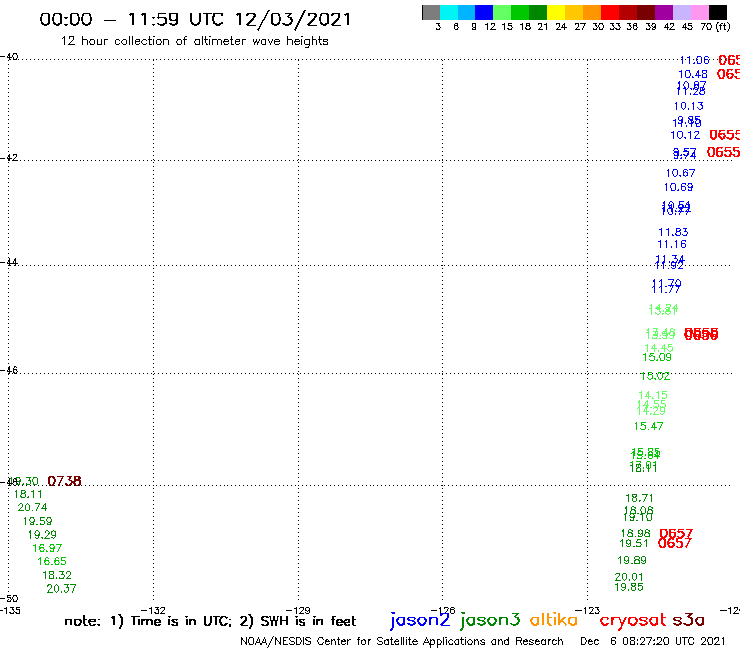Click the jason2 satellite label

420,620
